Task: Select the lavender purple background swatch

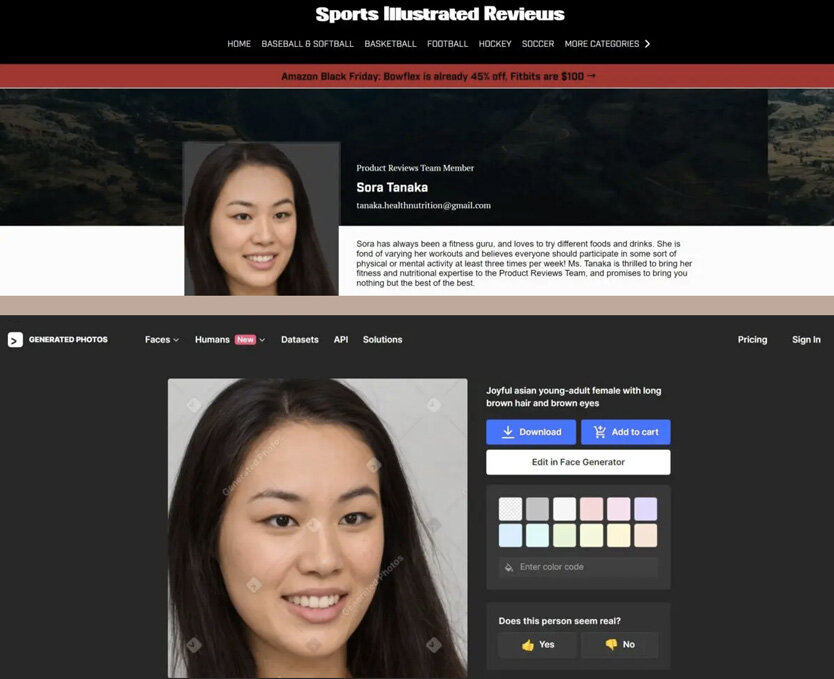Action: coord(646,509)
